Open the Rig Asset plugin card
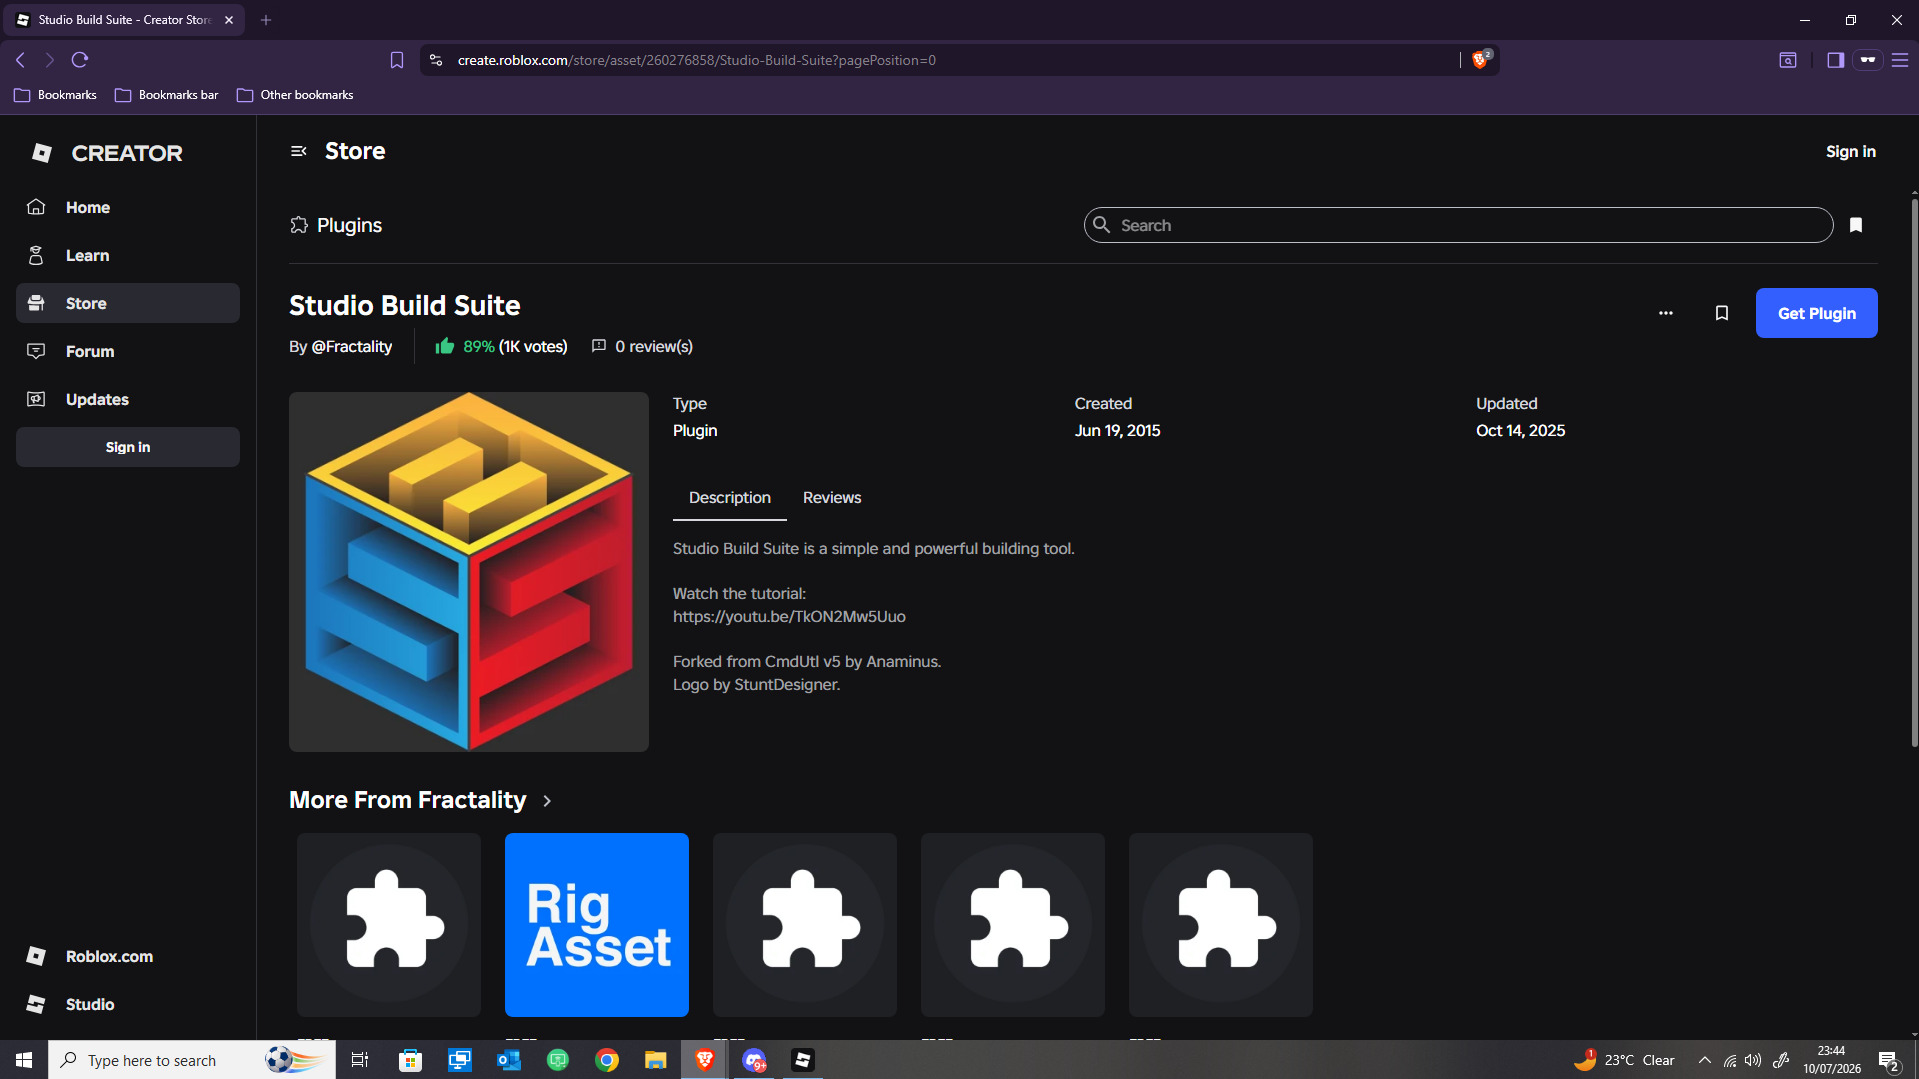This screenshot has height=1079, width=1919. pyautogui.click(x=597, y=925)
